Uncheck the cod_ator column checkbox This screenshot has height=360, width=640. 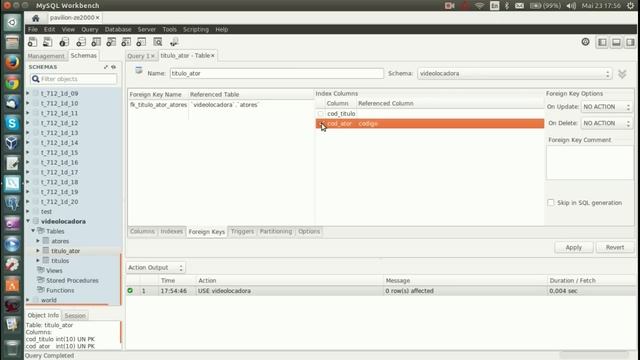pos(321,124)
